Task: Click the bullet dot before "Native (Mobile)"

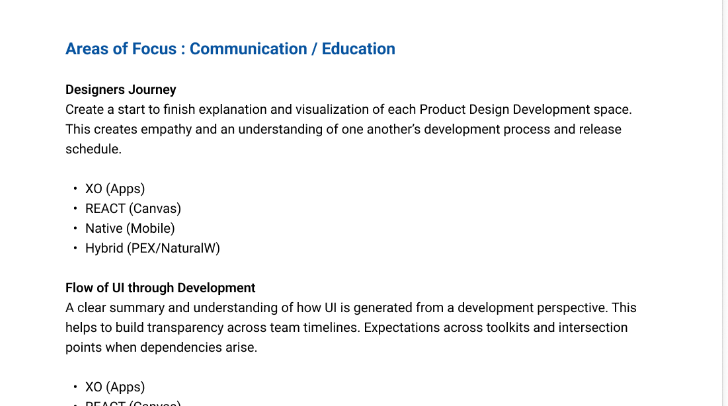Action: tap(75, 228)
